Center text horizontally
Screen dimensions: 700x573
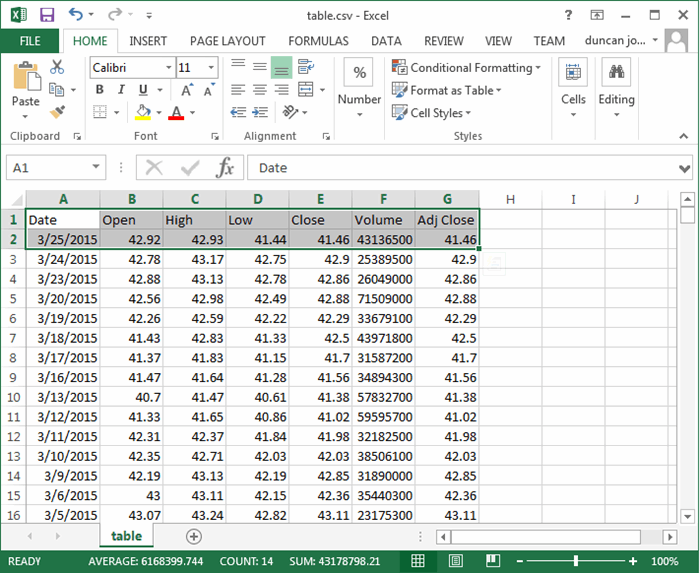pyautogui.click(x=260, y=90)
